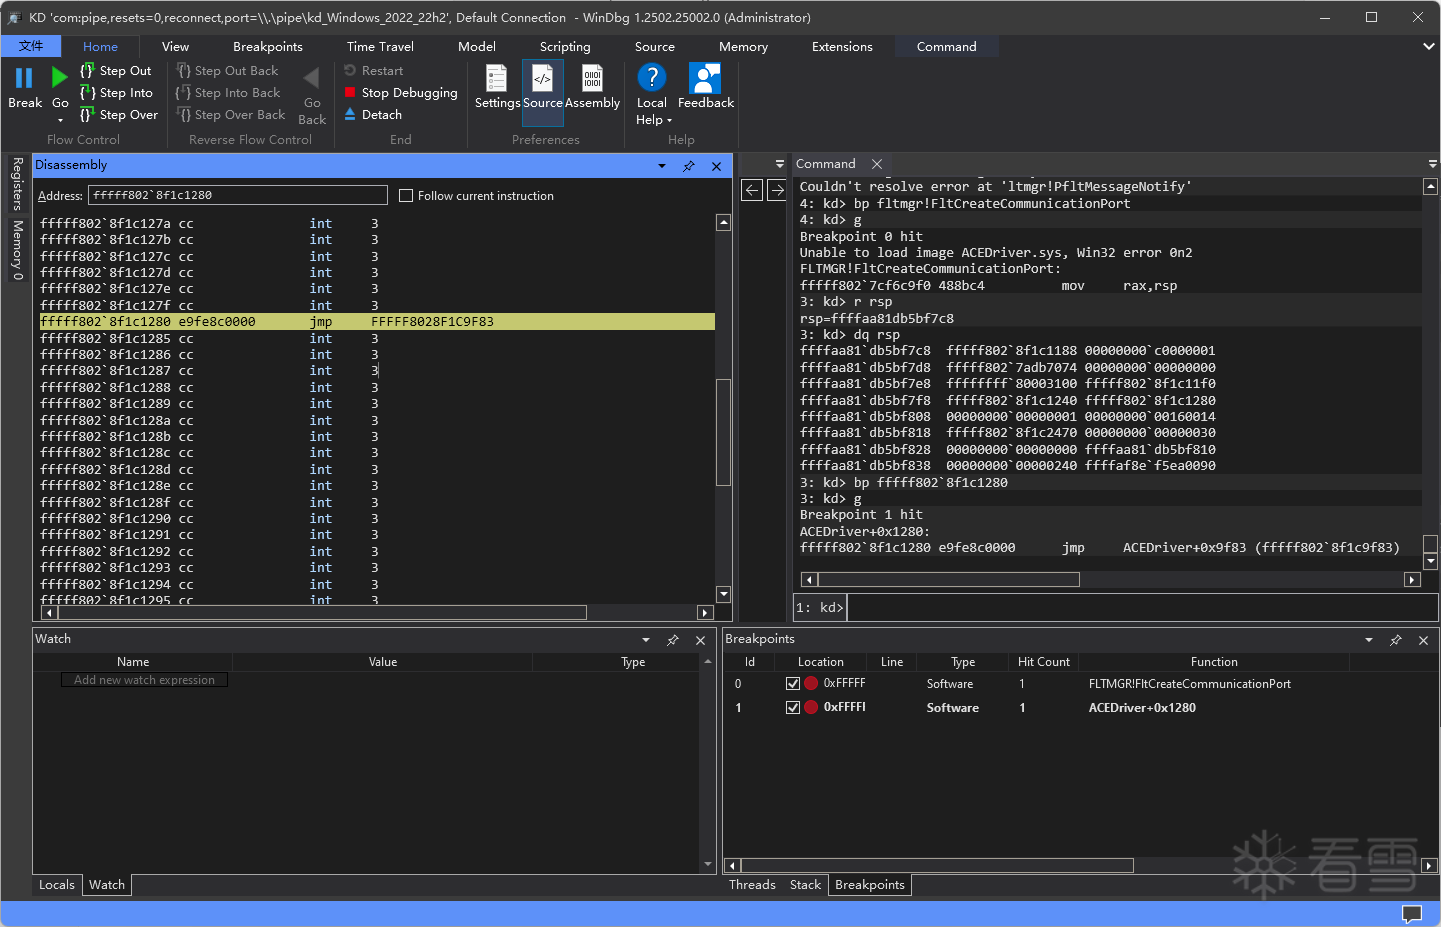Click the Break pause icon
Image resolution: width=1441 pixels, height=927 pixels.
(x=24, y=78)
